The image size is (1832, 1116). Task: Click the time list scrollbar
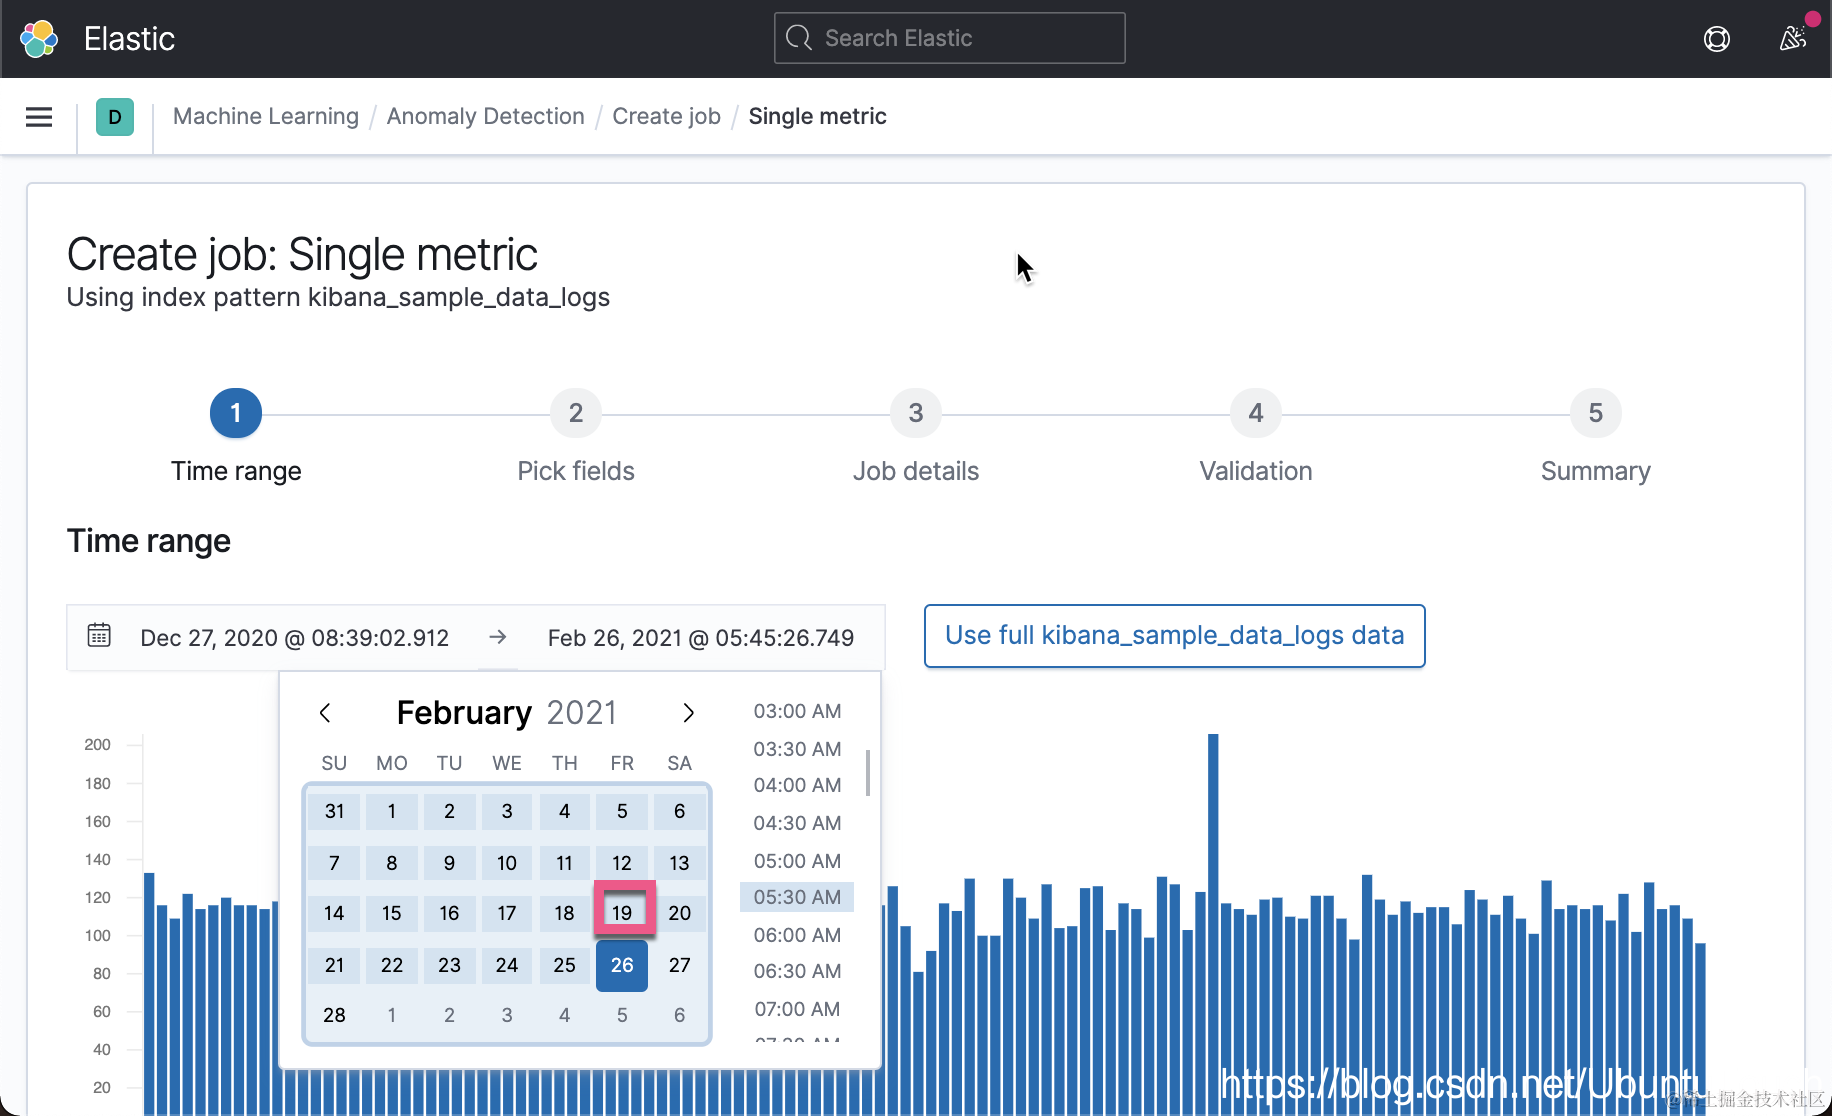[x=868, y=773]
